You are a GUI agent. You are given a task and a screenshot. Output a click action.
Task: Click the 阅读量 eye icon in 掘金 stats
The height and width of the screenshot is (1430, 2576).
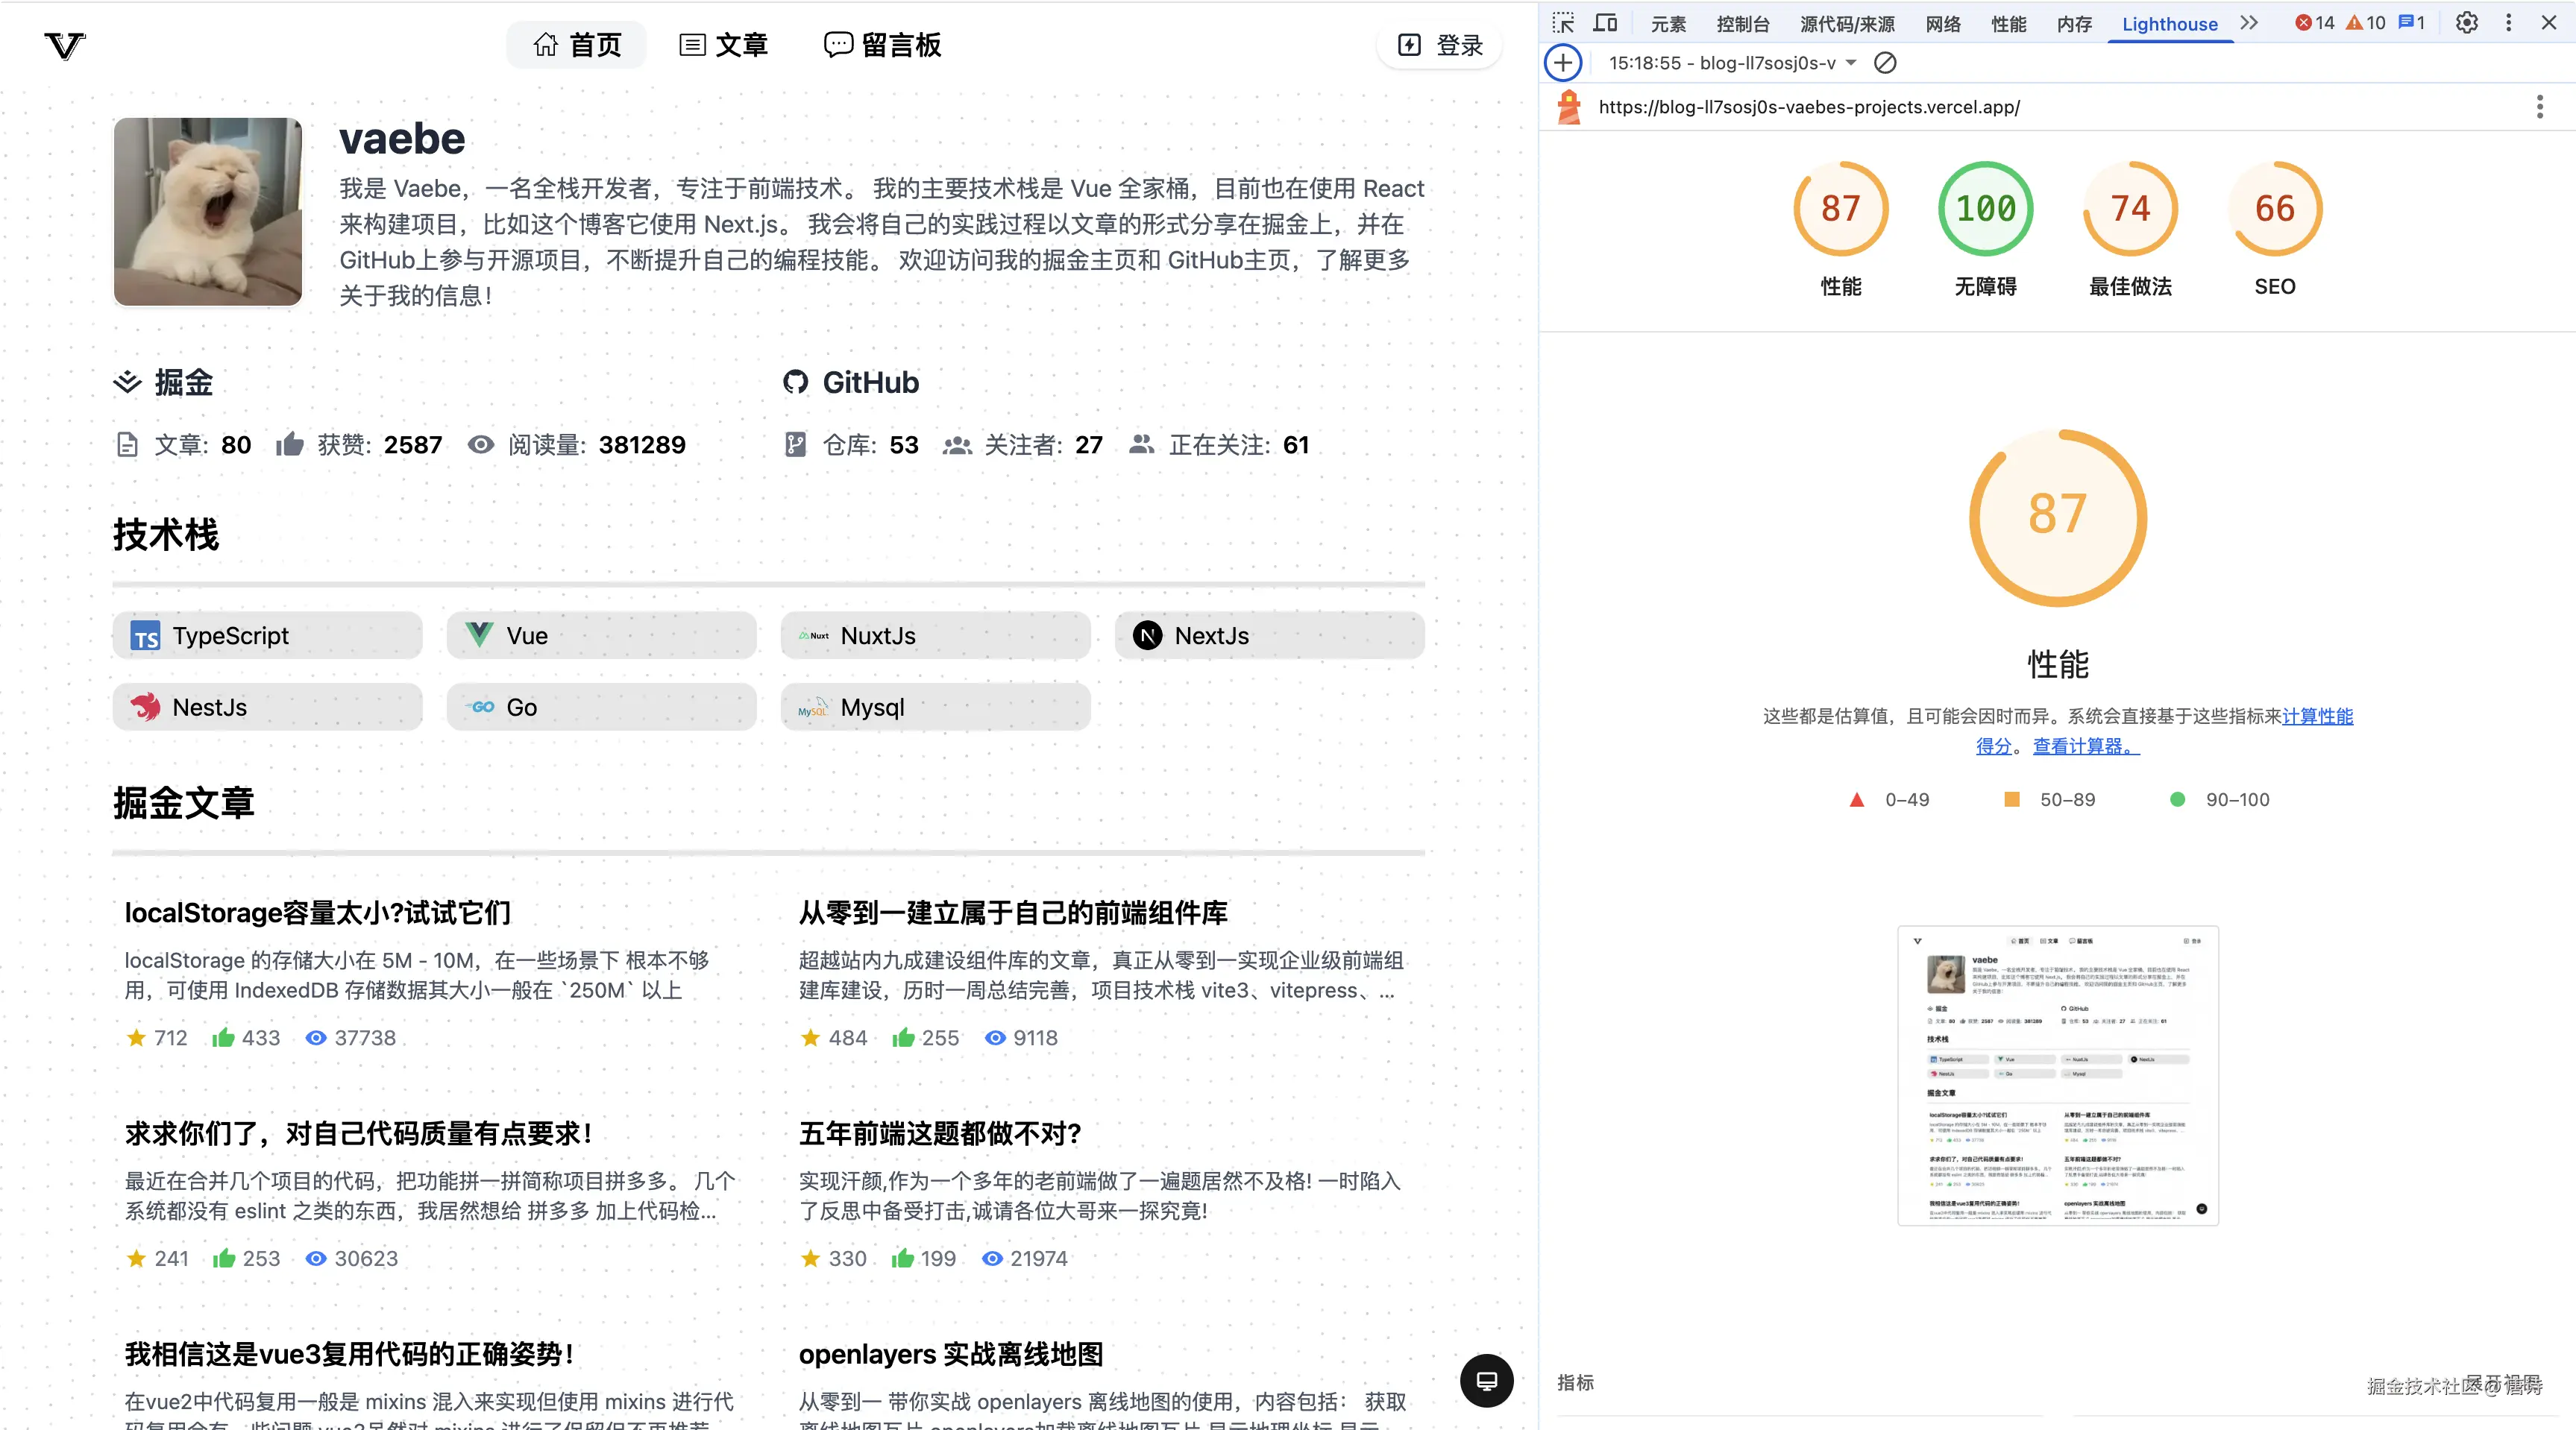[481, 445]
